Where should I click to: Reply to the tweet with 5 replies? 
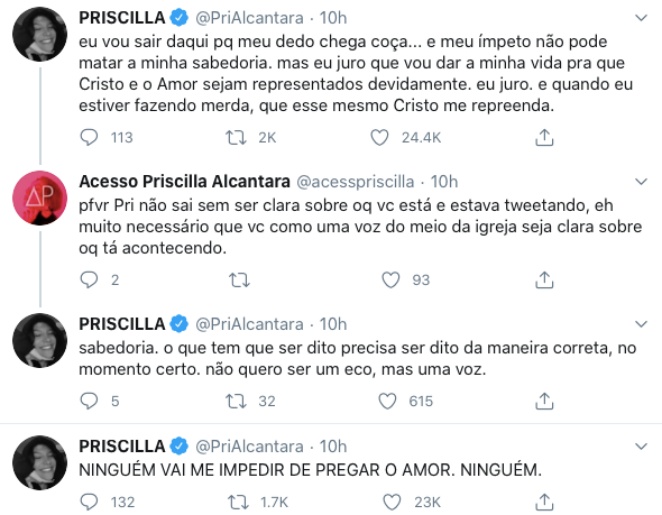click(x=90, y=401)
